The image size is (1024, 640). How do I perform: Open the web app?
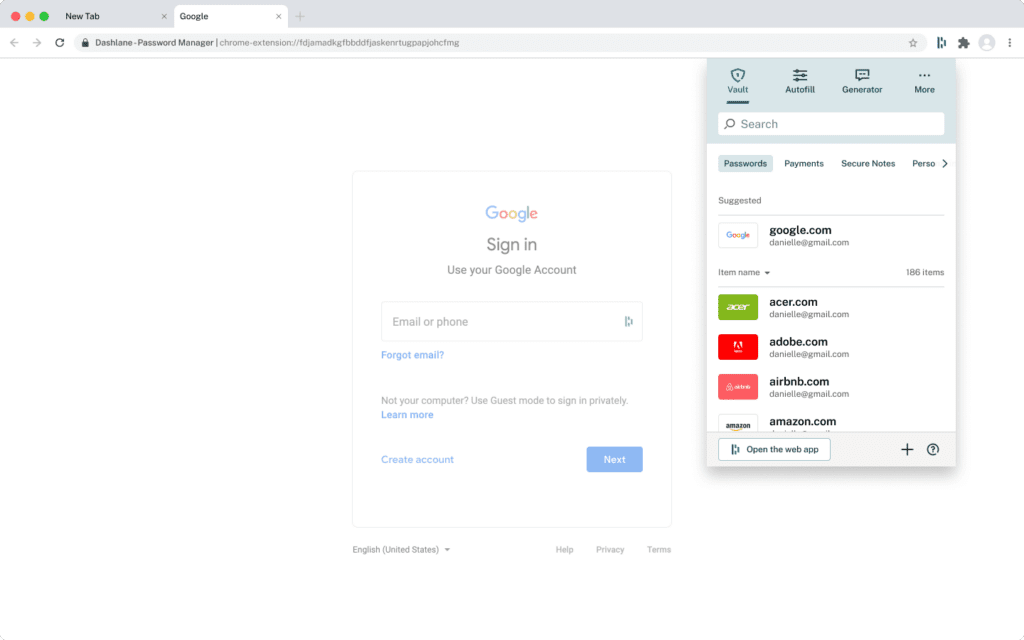(774, 449)
